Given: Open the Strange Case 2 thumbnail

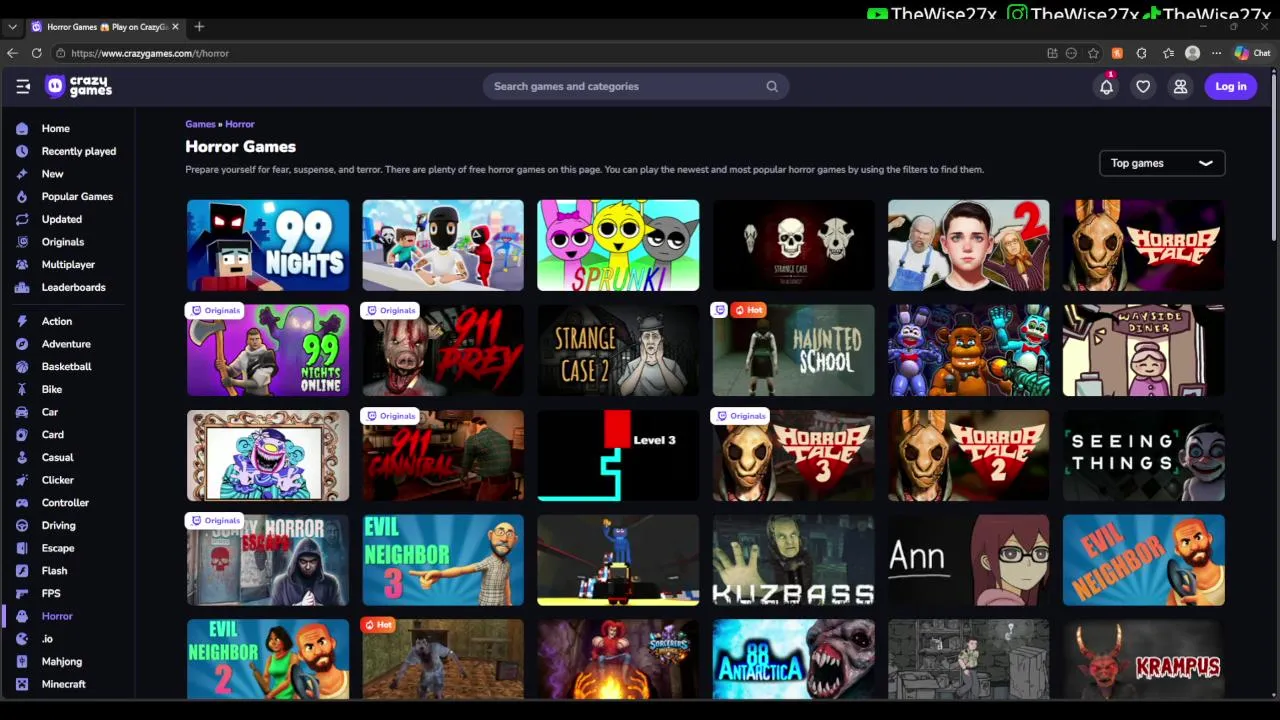Looking at the screenshot, I should (618, 350).
